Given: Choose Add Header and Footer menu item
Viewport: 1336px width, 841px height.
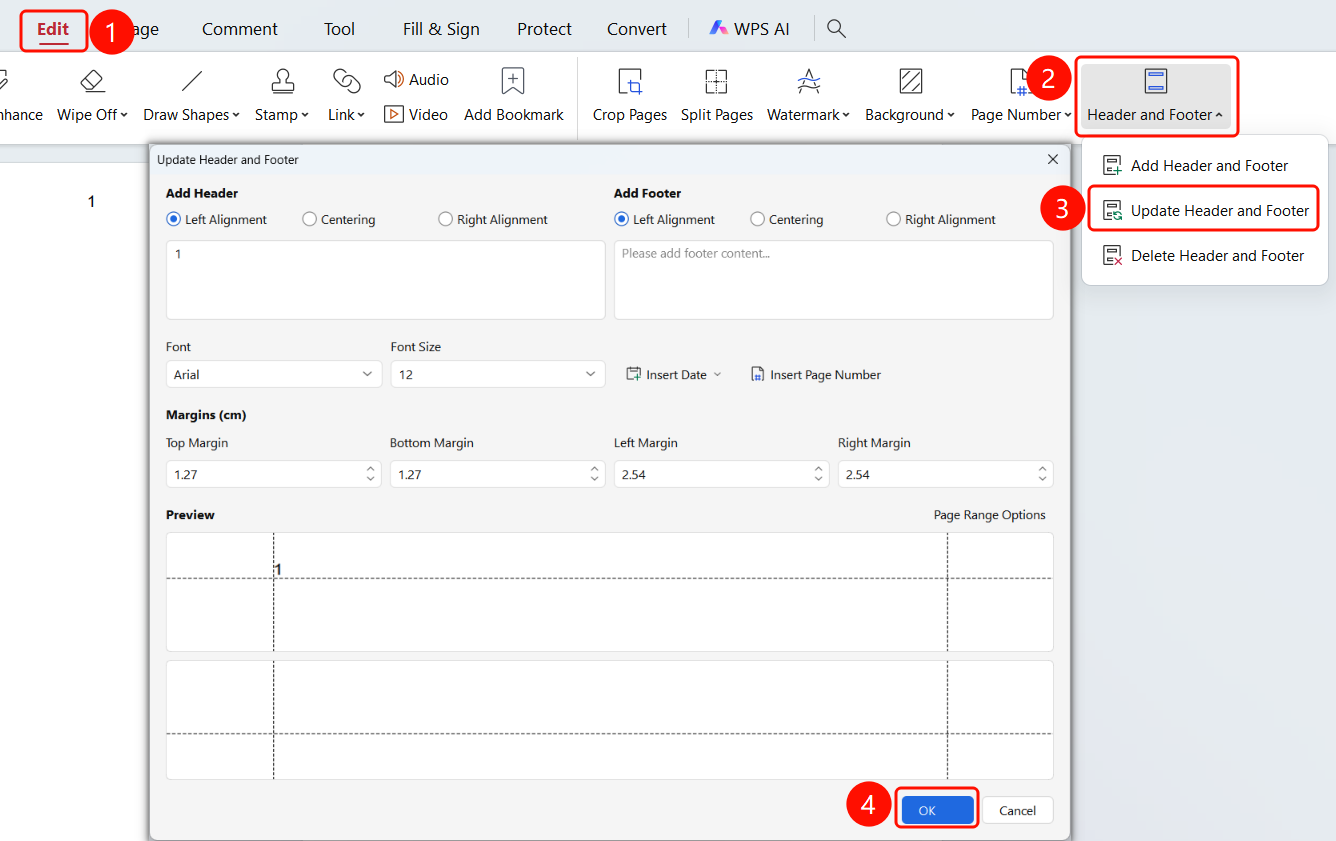Looking at the screenshot, I should click(1205, 166).
